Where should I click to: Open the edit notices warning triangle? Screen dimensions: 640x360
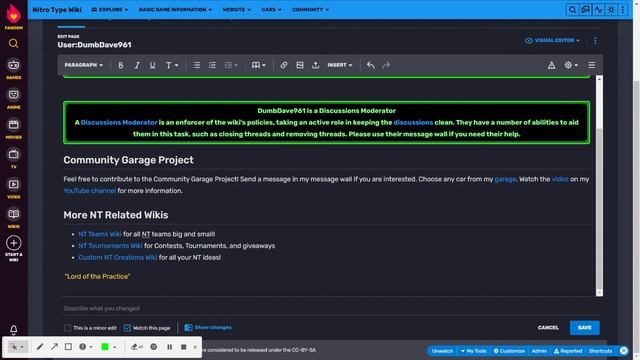[551, 65]
